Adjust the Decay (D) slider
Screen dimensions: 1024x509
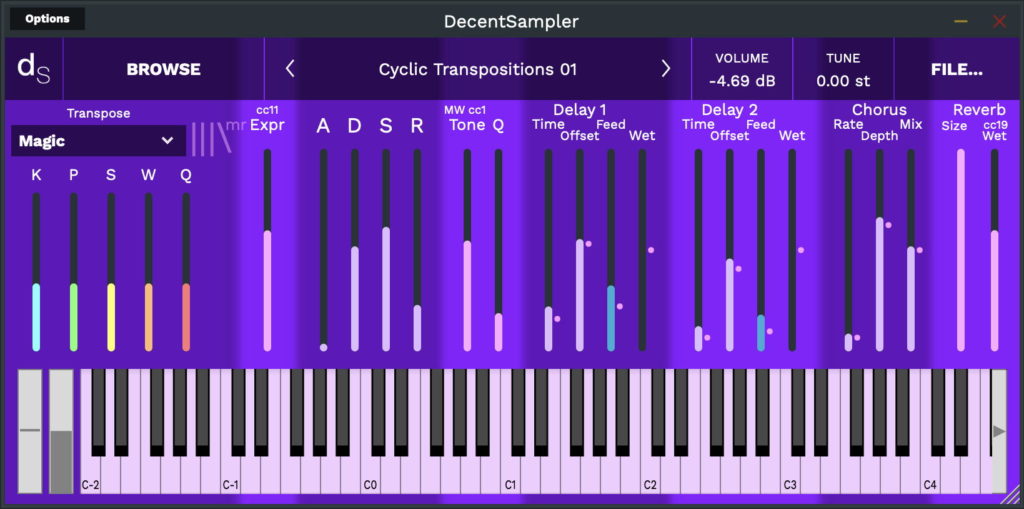tap(355, 250)
